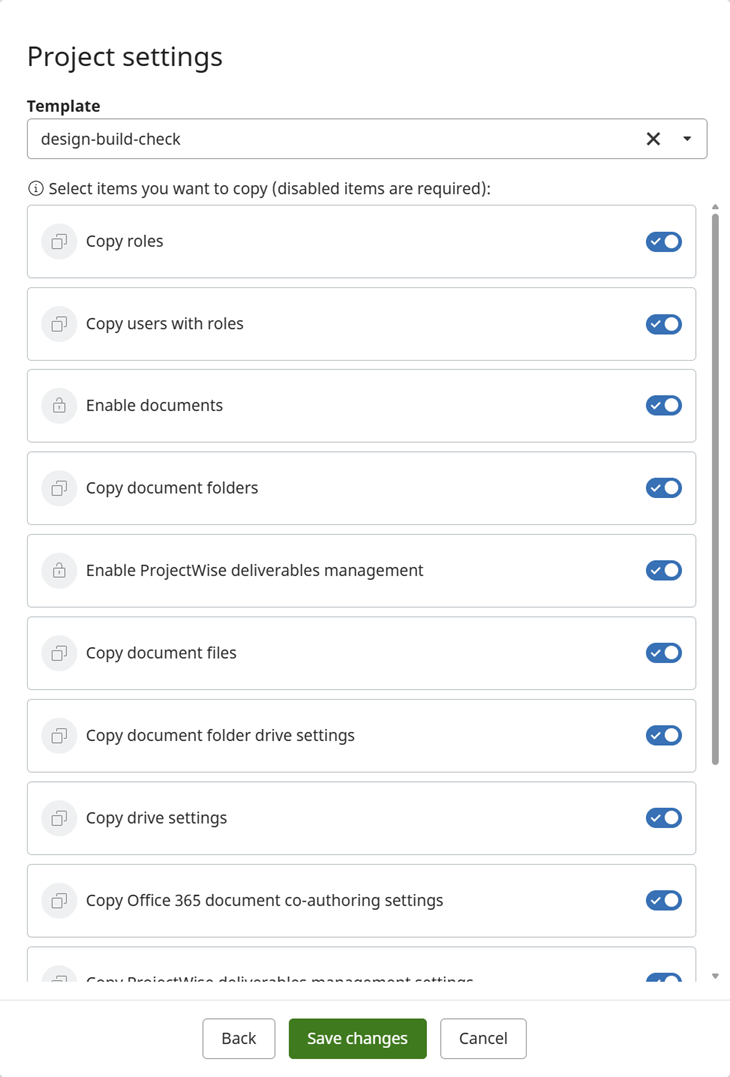730x1077 pixels.
Task: Toggle the Copy document folder drive settings switch
Action: 663,735
